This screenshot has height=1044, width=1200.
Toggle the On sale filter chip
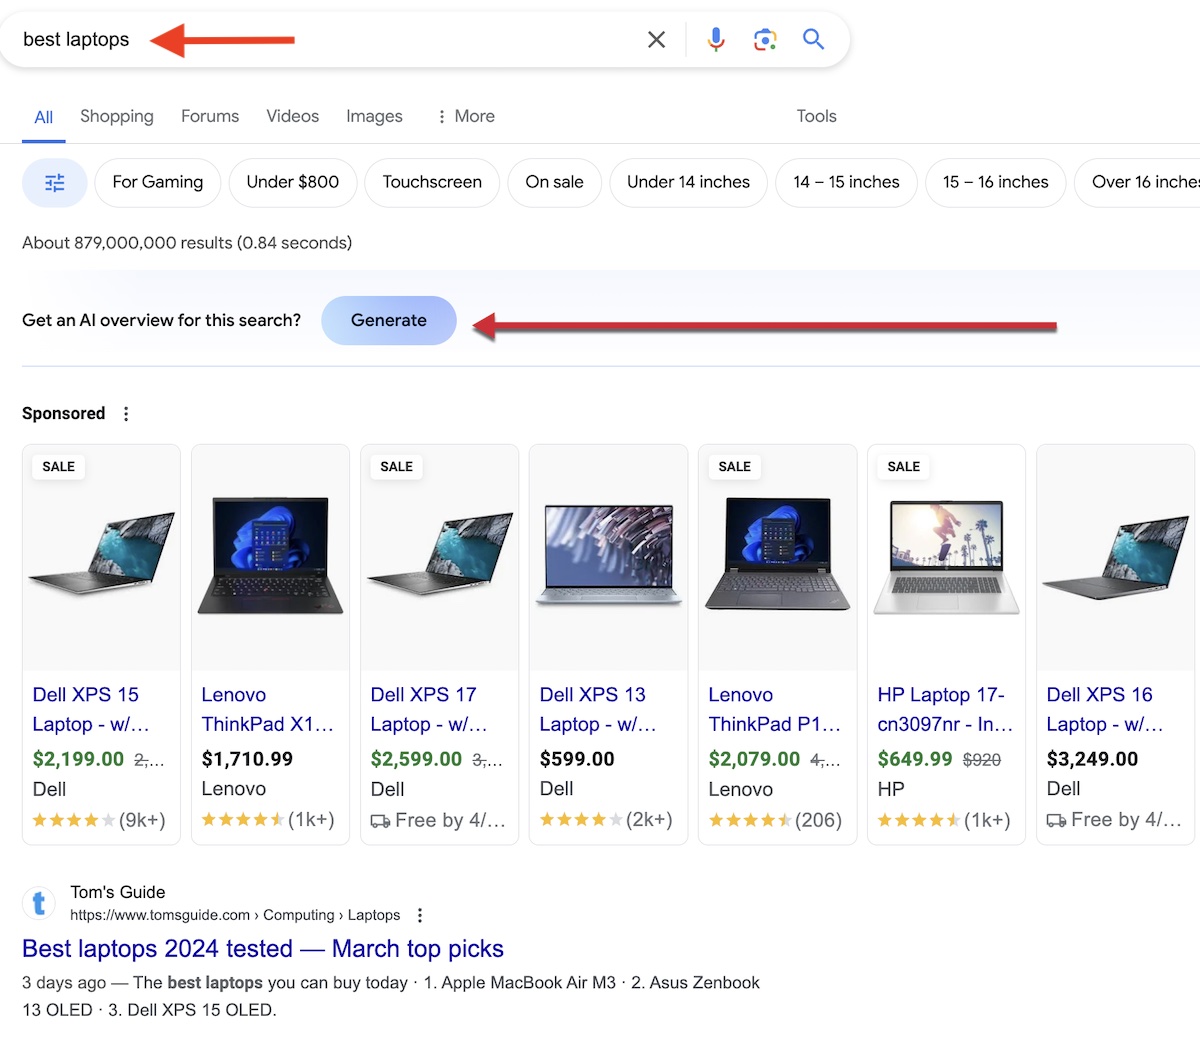pyautogui.click(x=554, y=183)
